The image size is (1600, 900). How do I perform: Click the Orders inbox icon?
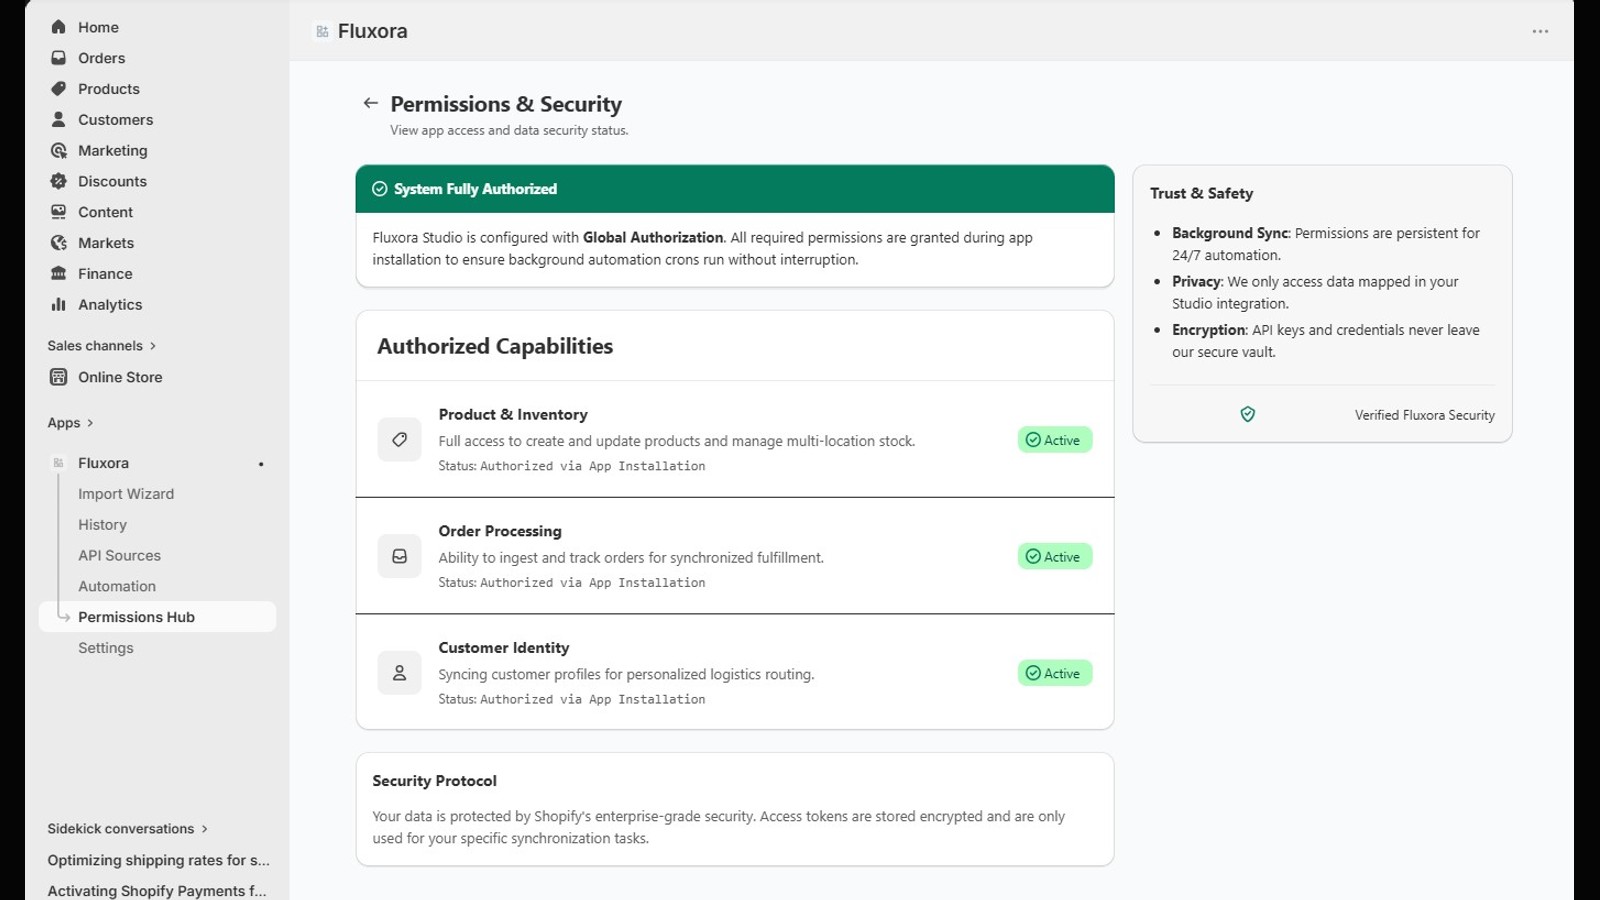click(58, 58)
